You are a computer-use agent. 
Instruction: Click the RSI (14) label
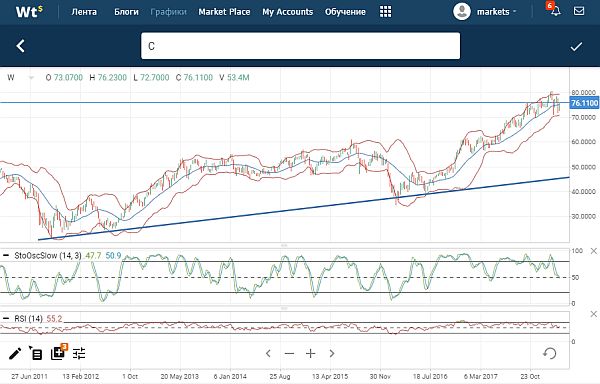pos(28,319)
